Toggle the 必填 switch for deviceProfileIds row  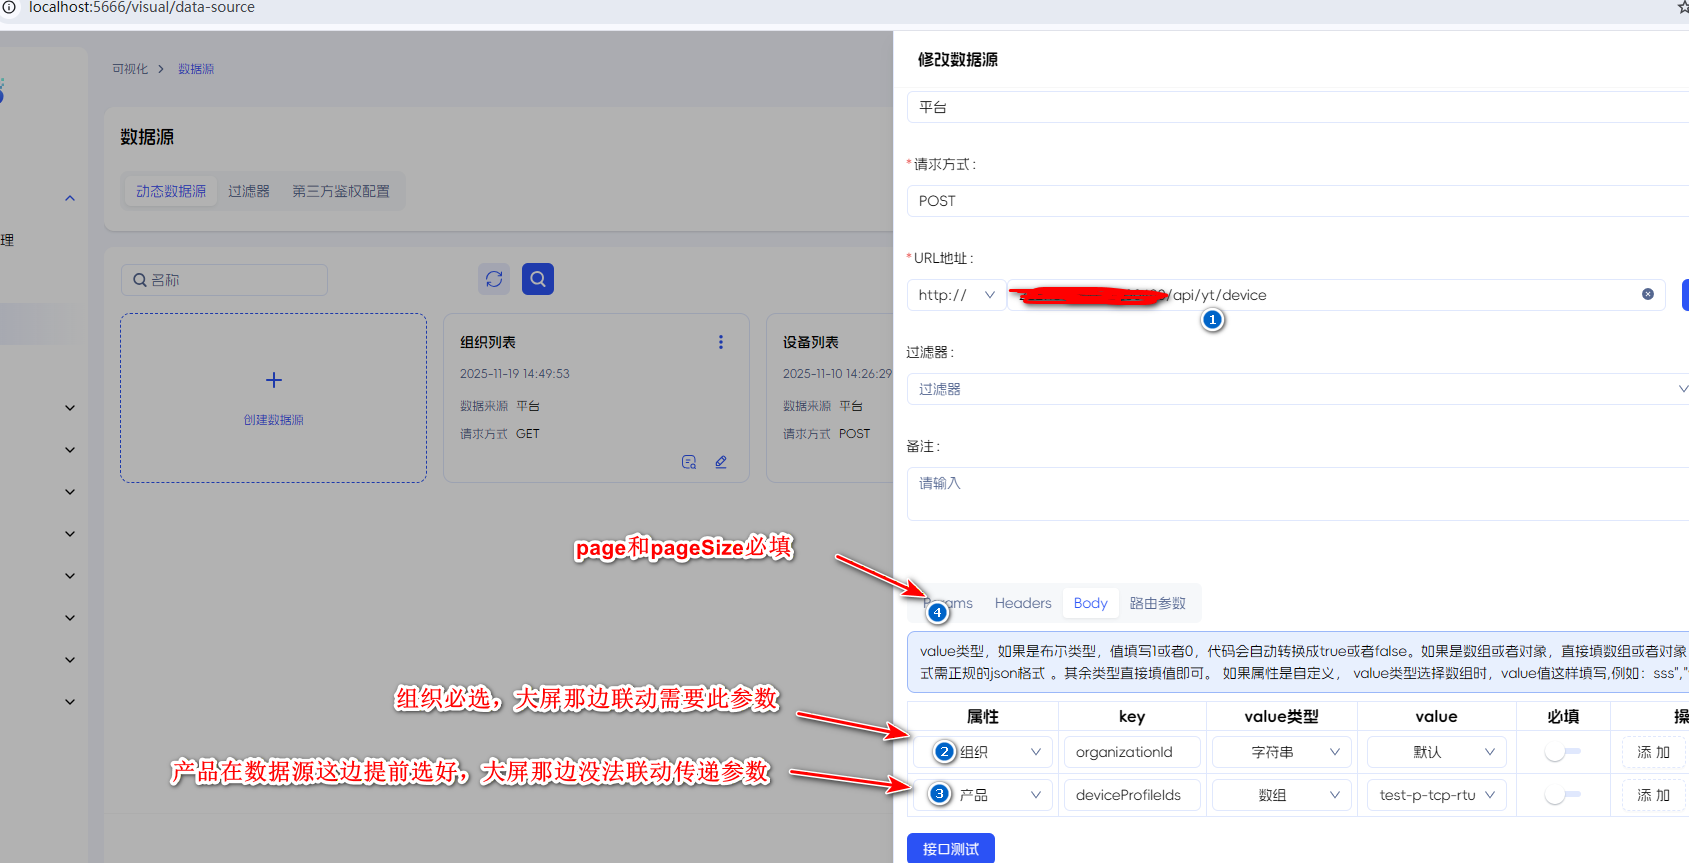1562,795
